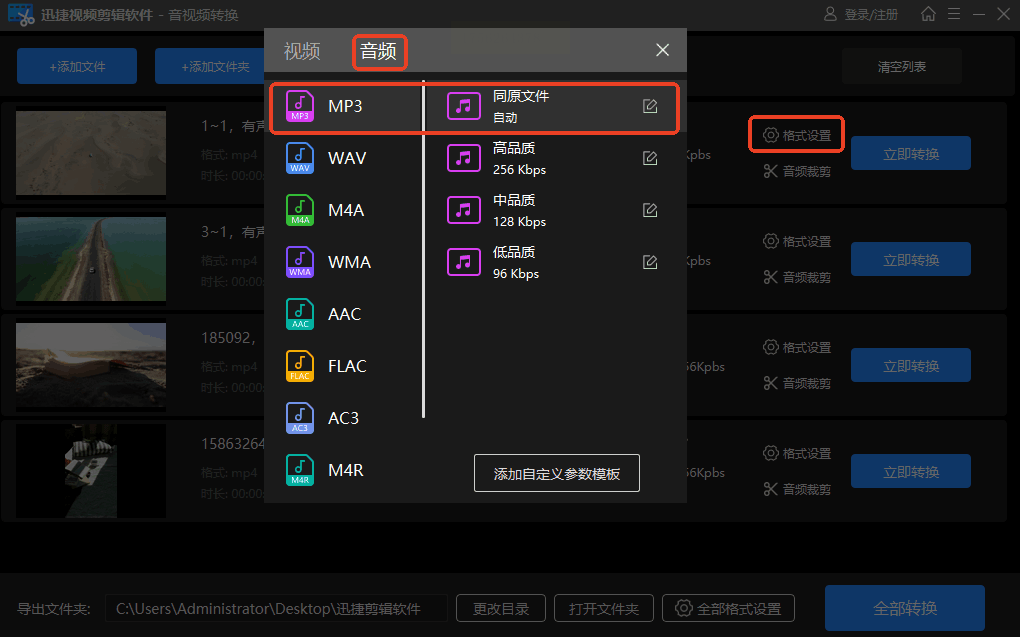1020x637 pixels.
Task: Edit the 高品质 256 Kbps preset
Action: [650, 158]
